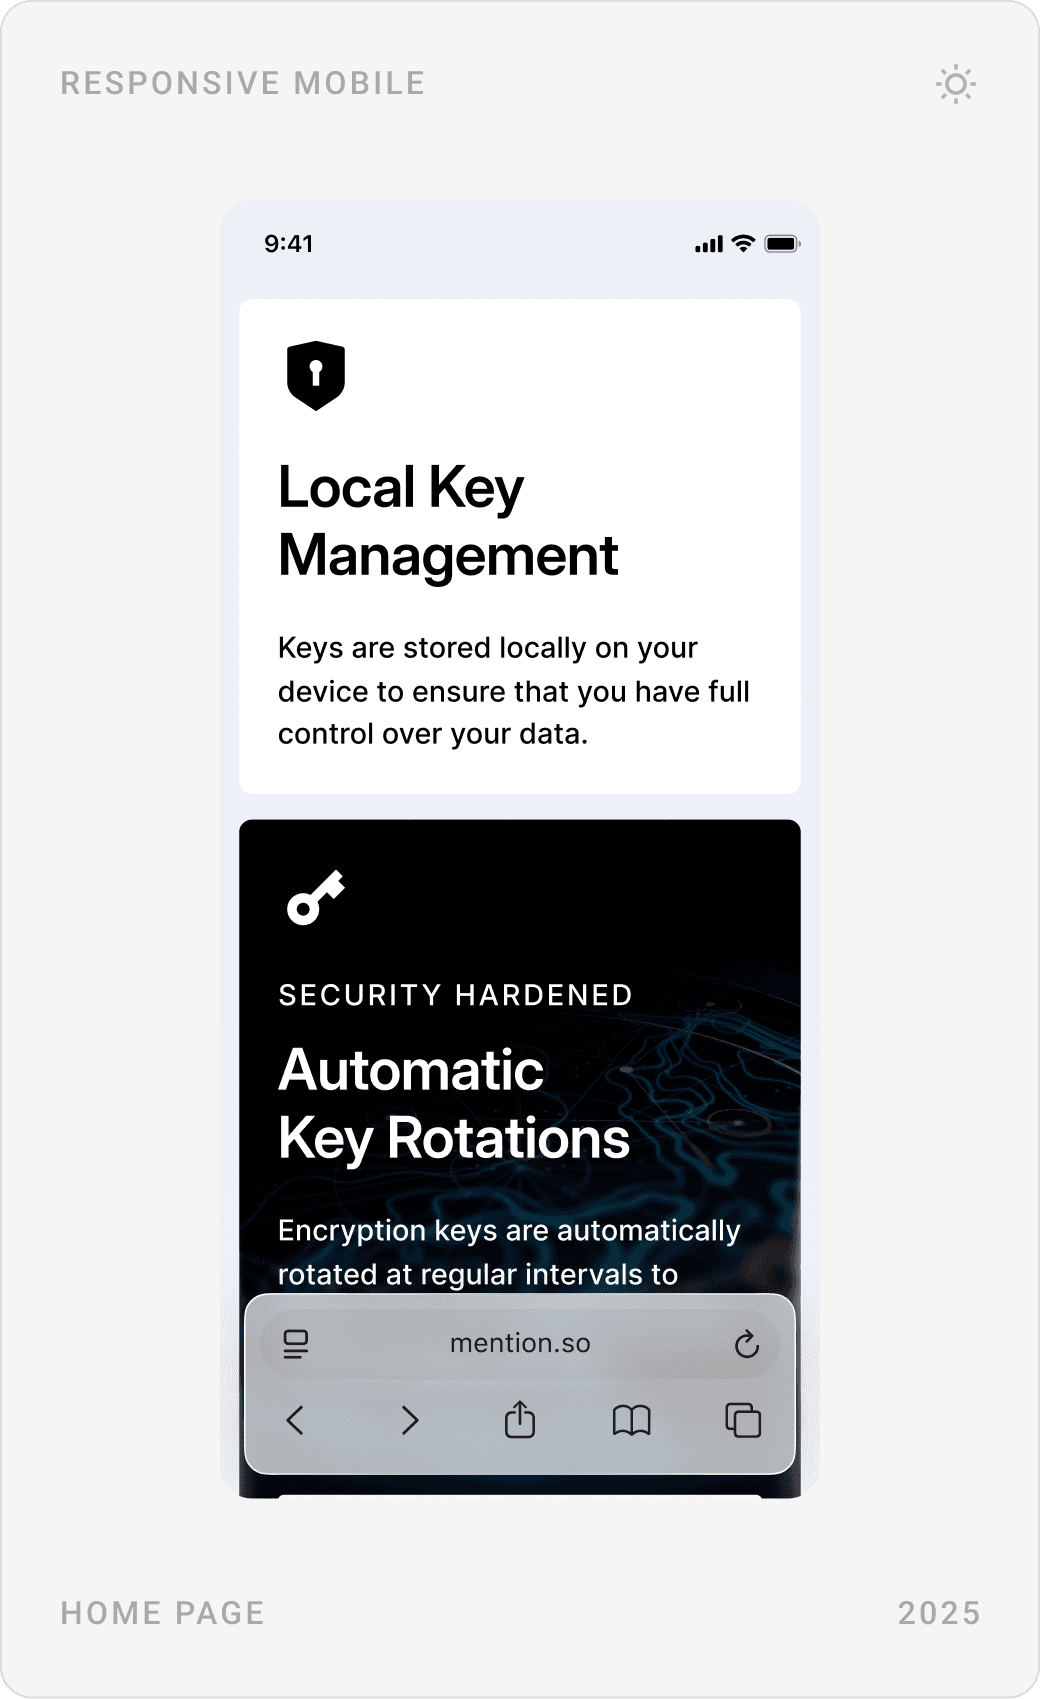Tap the mention.so address field
This screenshot has height=1699, width=1040.
tap(520, 1343)
